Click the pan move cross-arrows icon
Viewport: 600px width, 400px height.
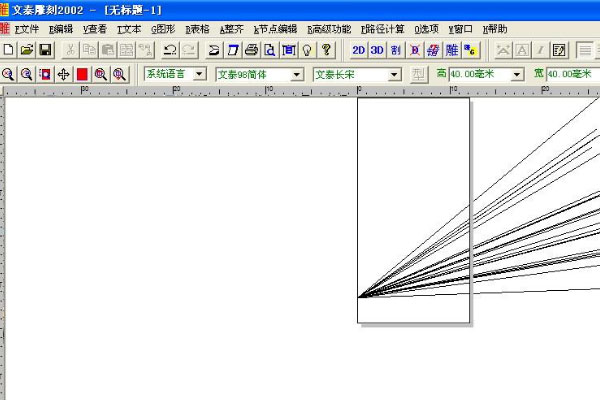coord(63,74)
